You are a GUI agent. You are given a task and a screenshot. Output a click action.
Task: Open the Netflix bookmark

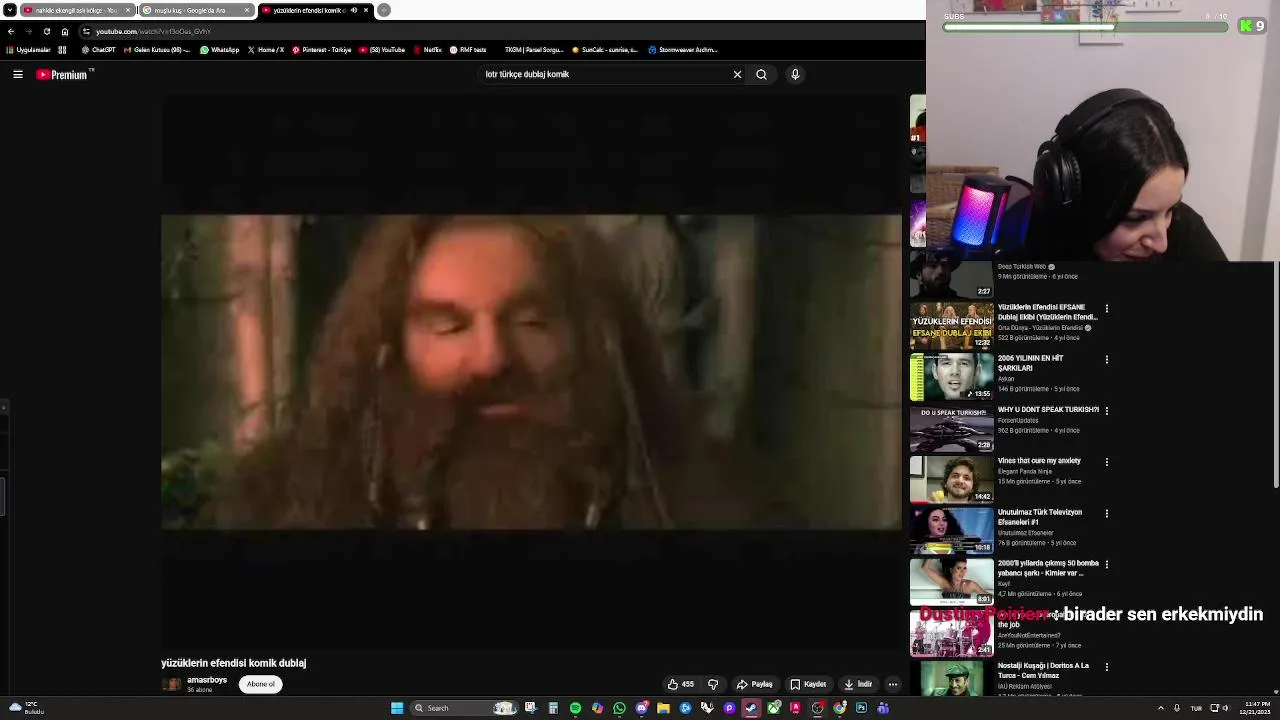tap(427, 50)
